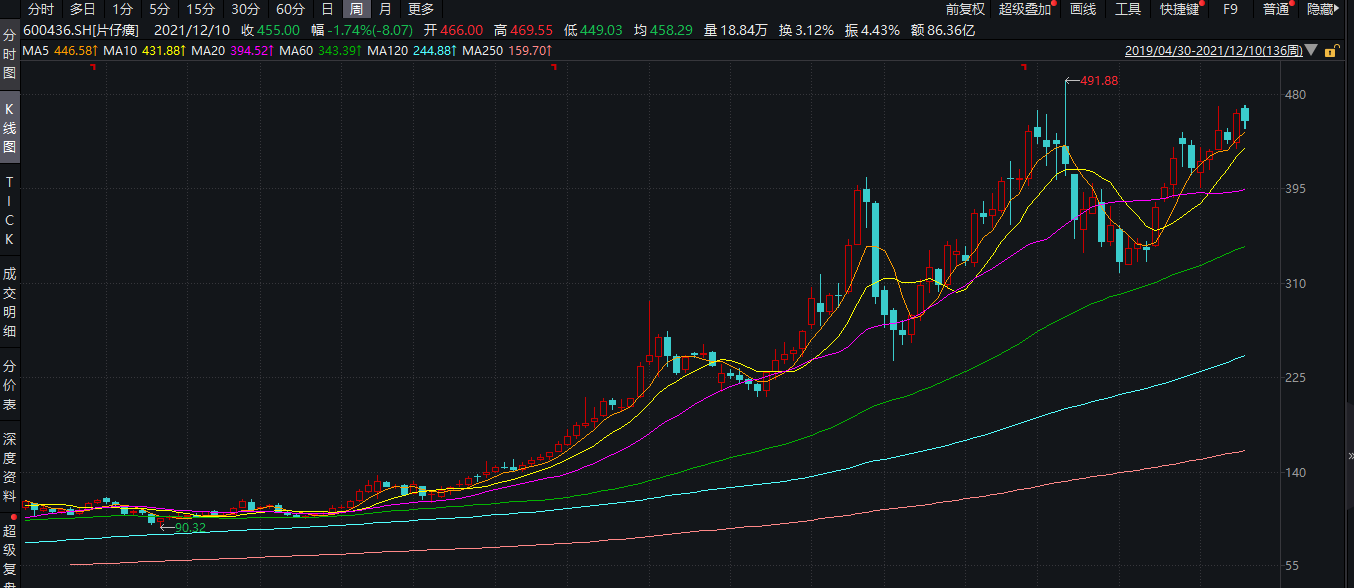Screen dimensions: 1354x588
Task: Switch to 多日 multi-day tab
Action: (83, 9)
